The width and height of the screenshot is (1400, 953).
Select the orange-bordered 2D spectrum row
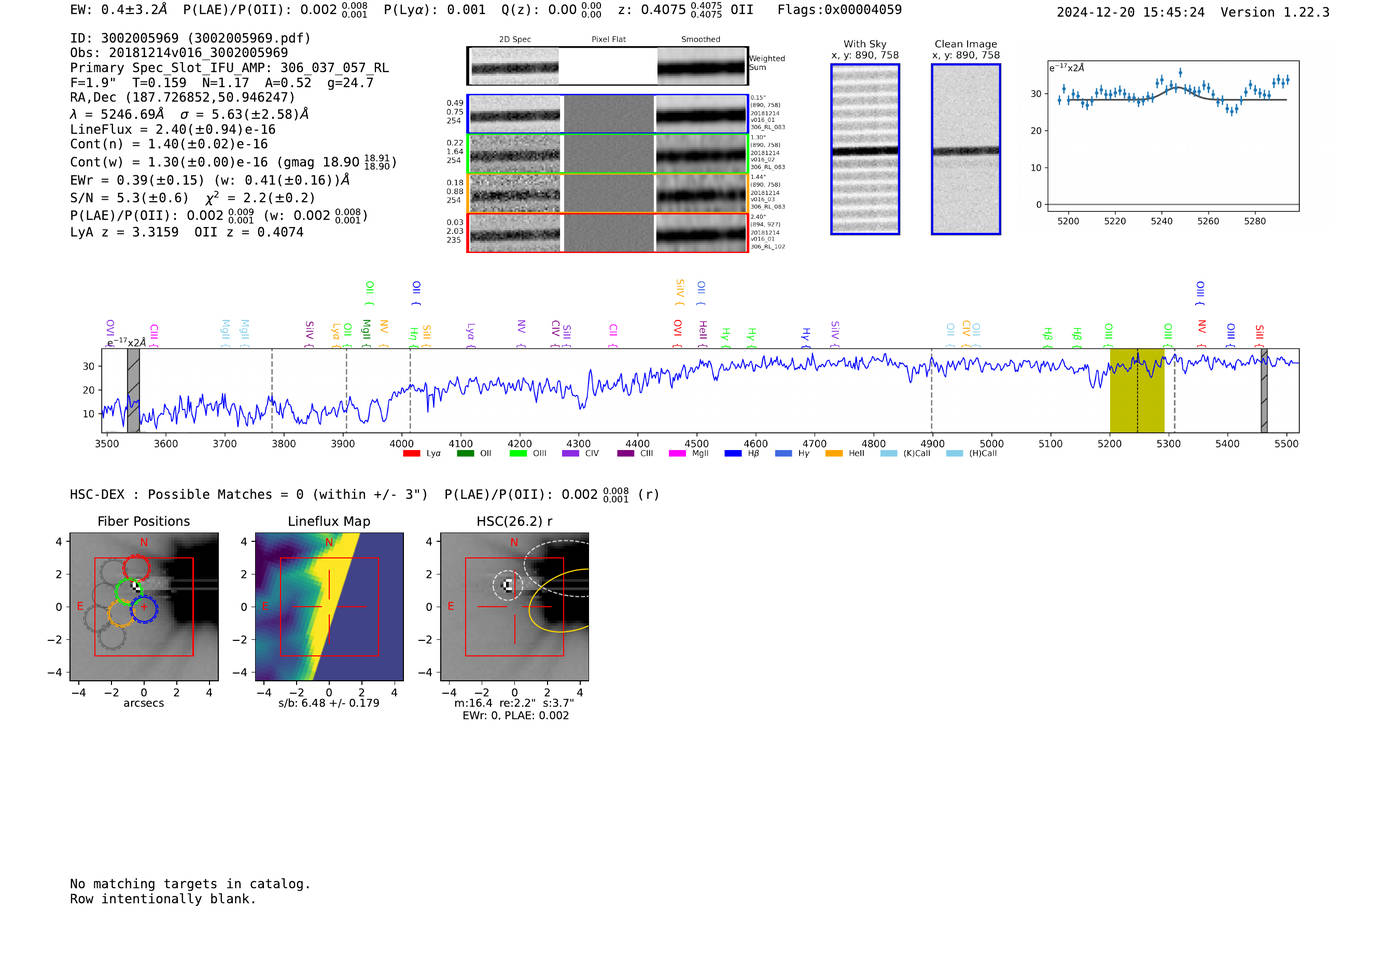pyautogui.click(x=608, y=193)
